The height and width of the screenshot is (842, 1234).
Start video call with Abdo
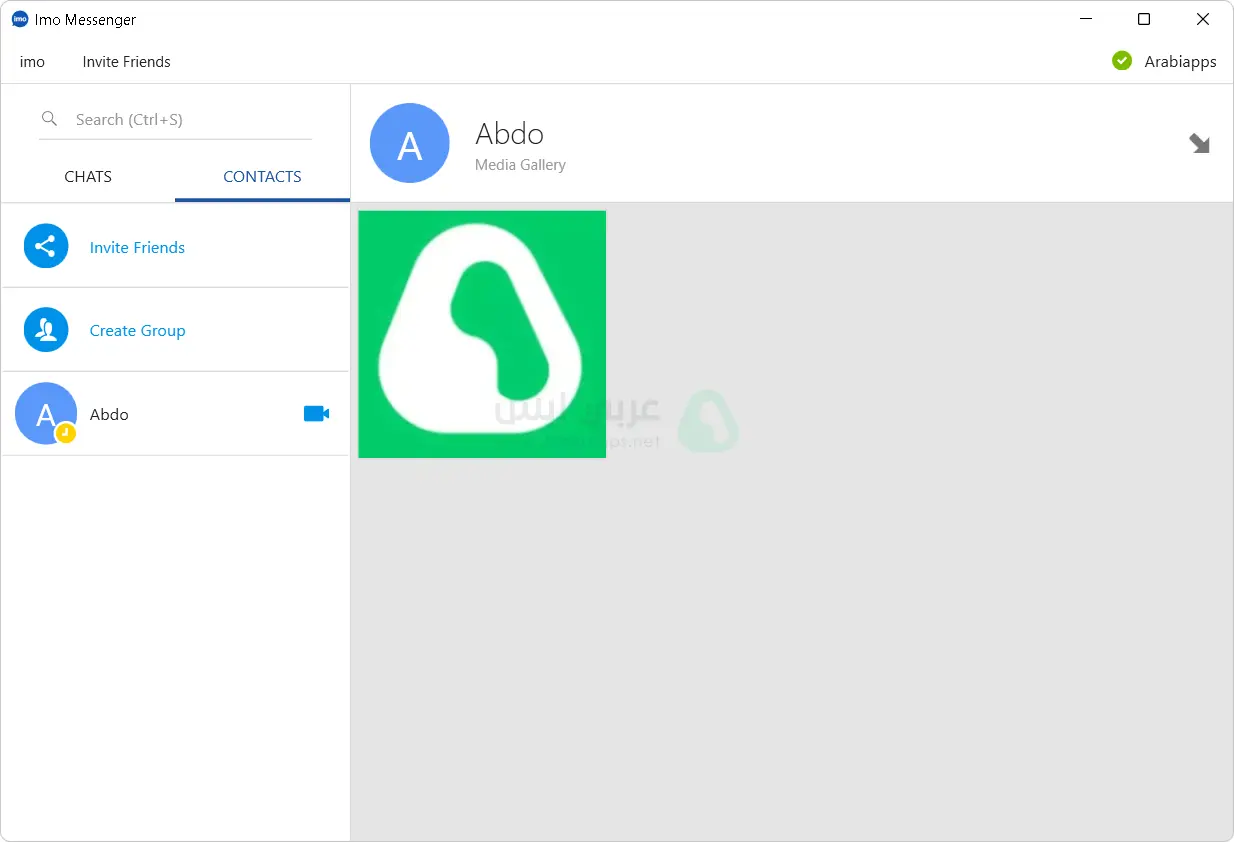tap(316, 414)
